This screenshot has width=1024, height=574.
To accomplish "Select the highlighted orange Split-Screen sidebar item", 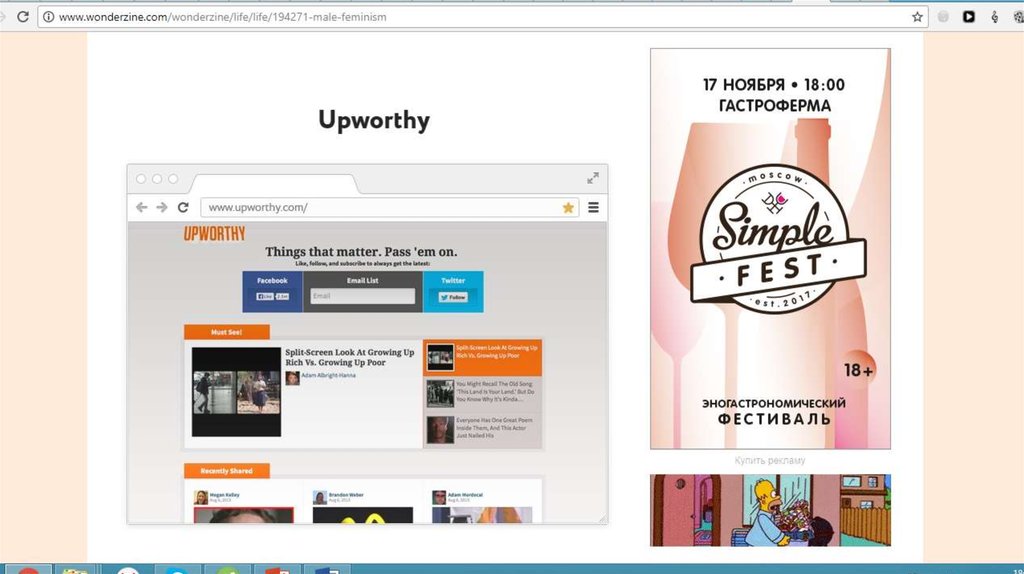I will pyautogui.click(x=483, y=357).
